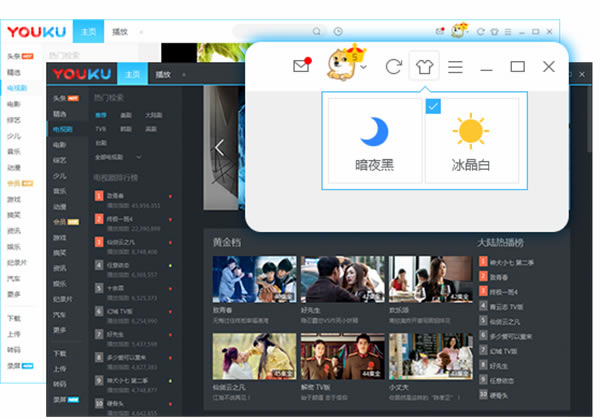Image resolution: width=600 pixels, height=419 pixels.
Task: Click the refresh icon in the callout
Action: click(393, 67)
